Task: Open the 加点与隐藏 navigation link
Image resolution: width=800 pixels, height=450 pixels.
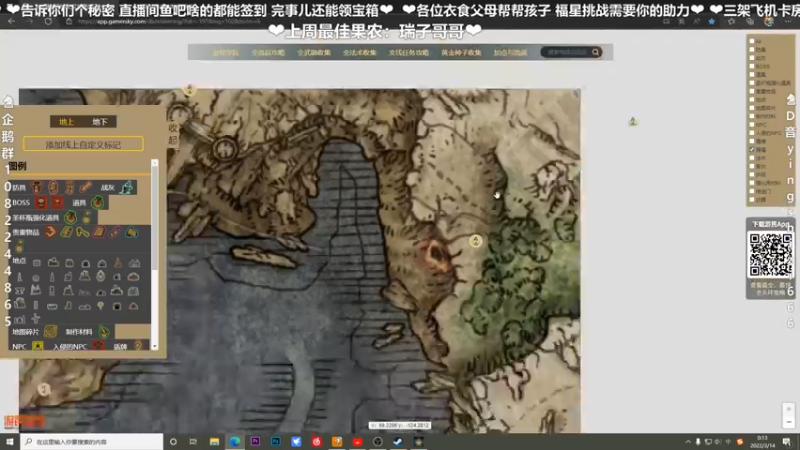Action: (510, 53)
